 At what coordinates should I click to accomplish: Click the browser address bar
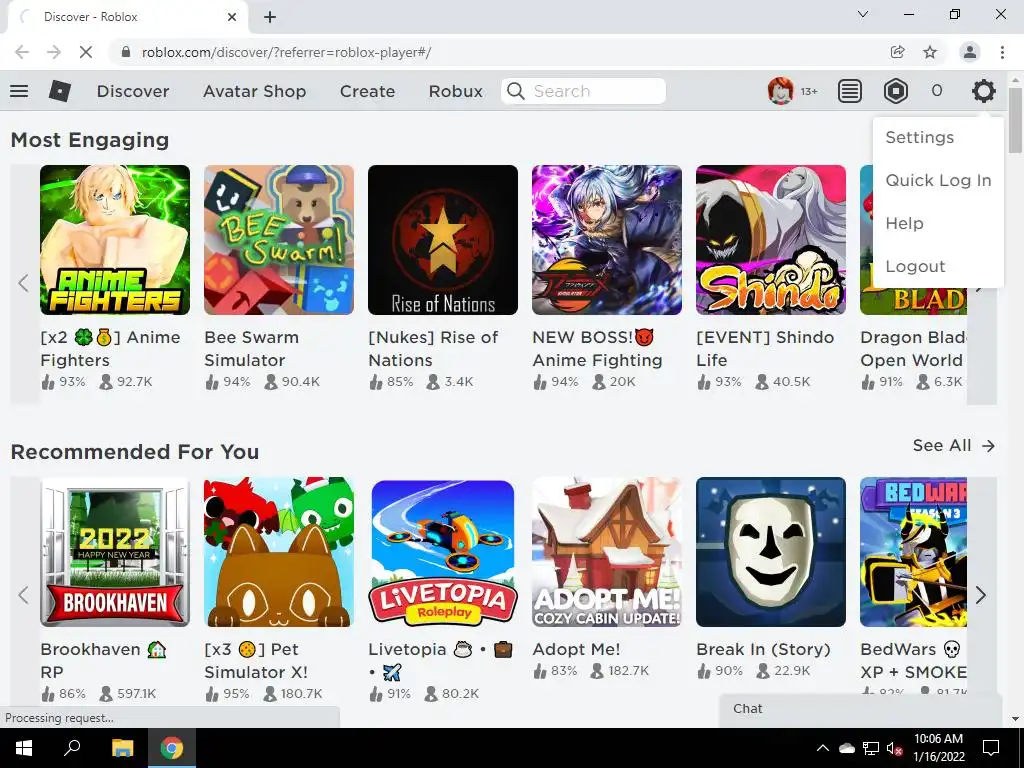click(496, 52)
